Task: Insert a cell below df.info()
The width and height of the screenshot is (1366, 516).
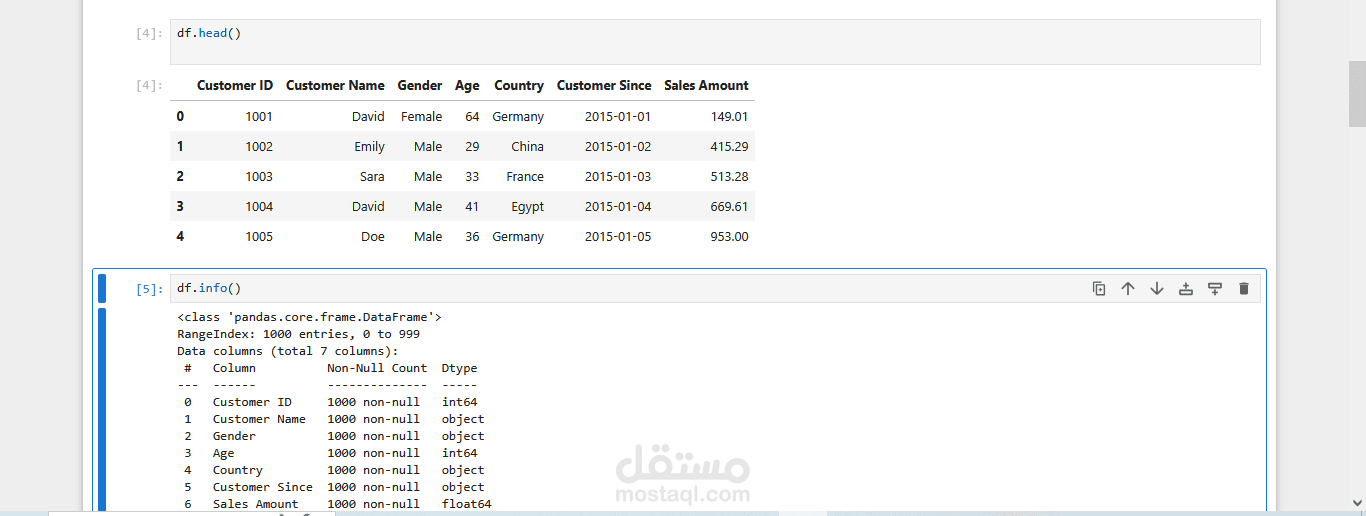Action: click(x=1215, y=289)
